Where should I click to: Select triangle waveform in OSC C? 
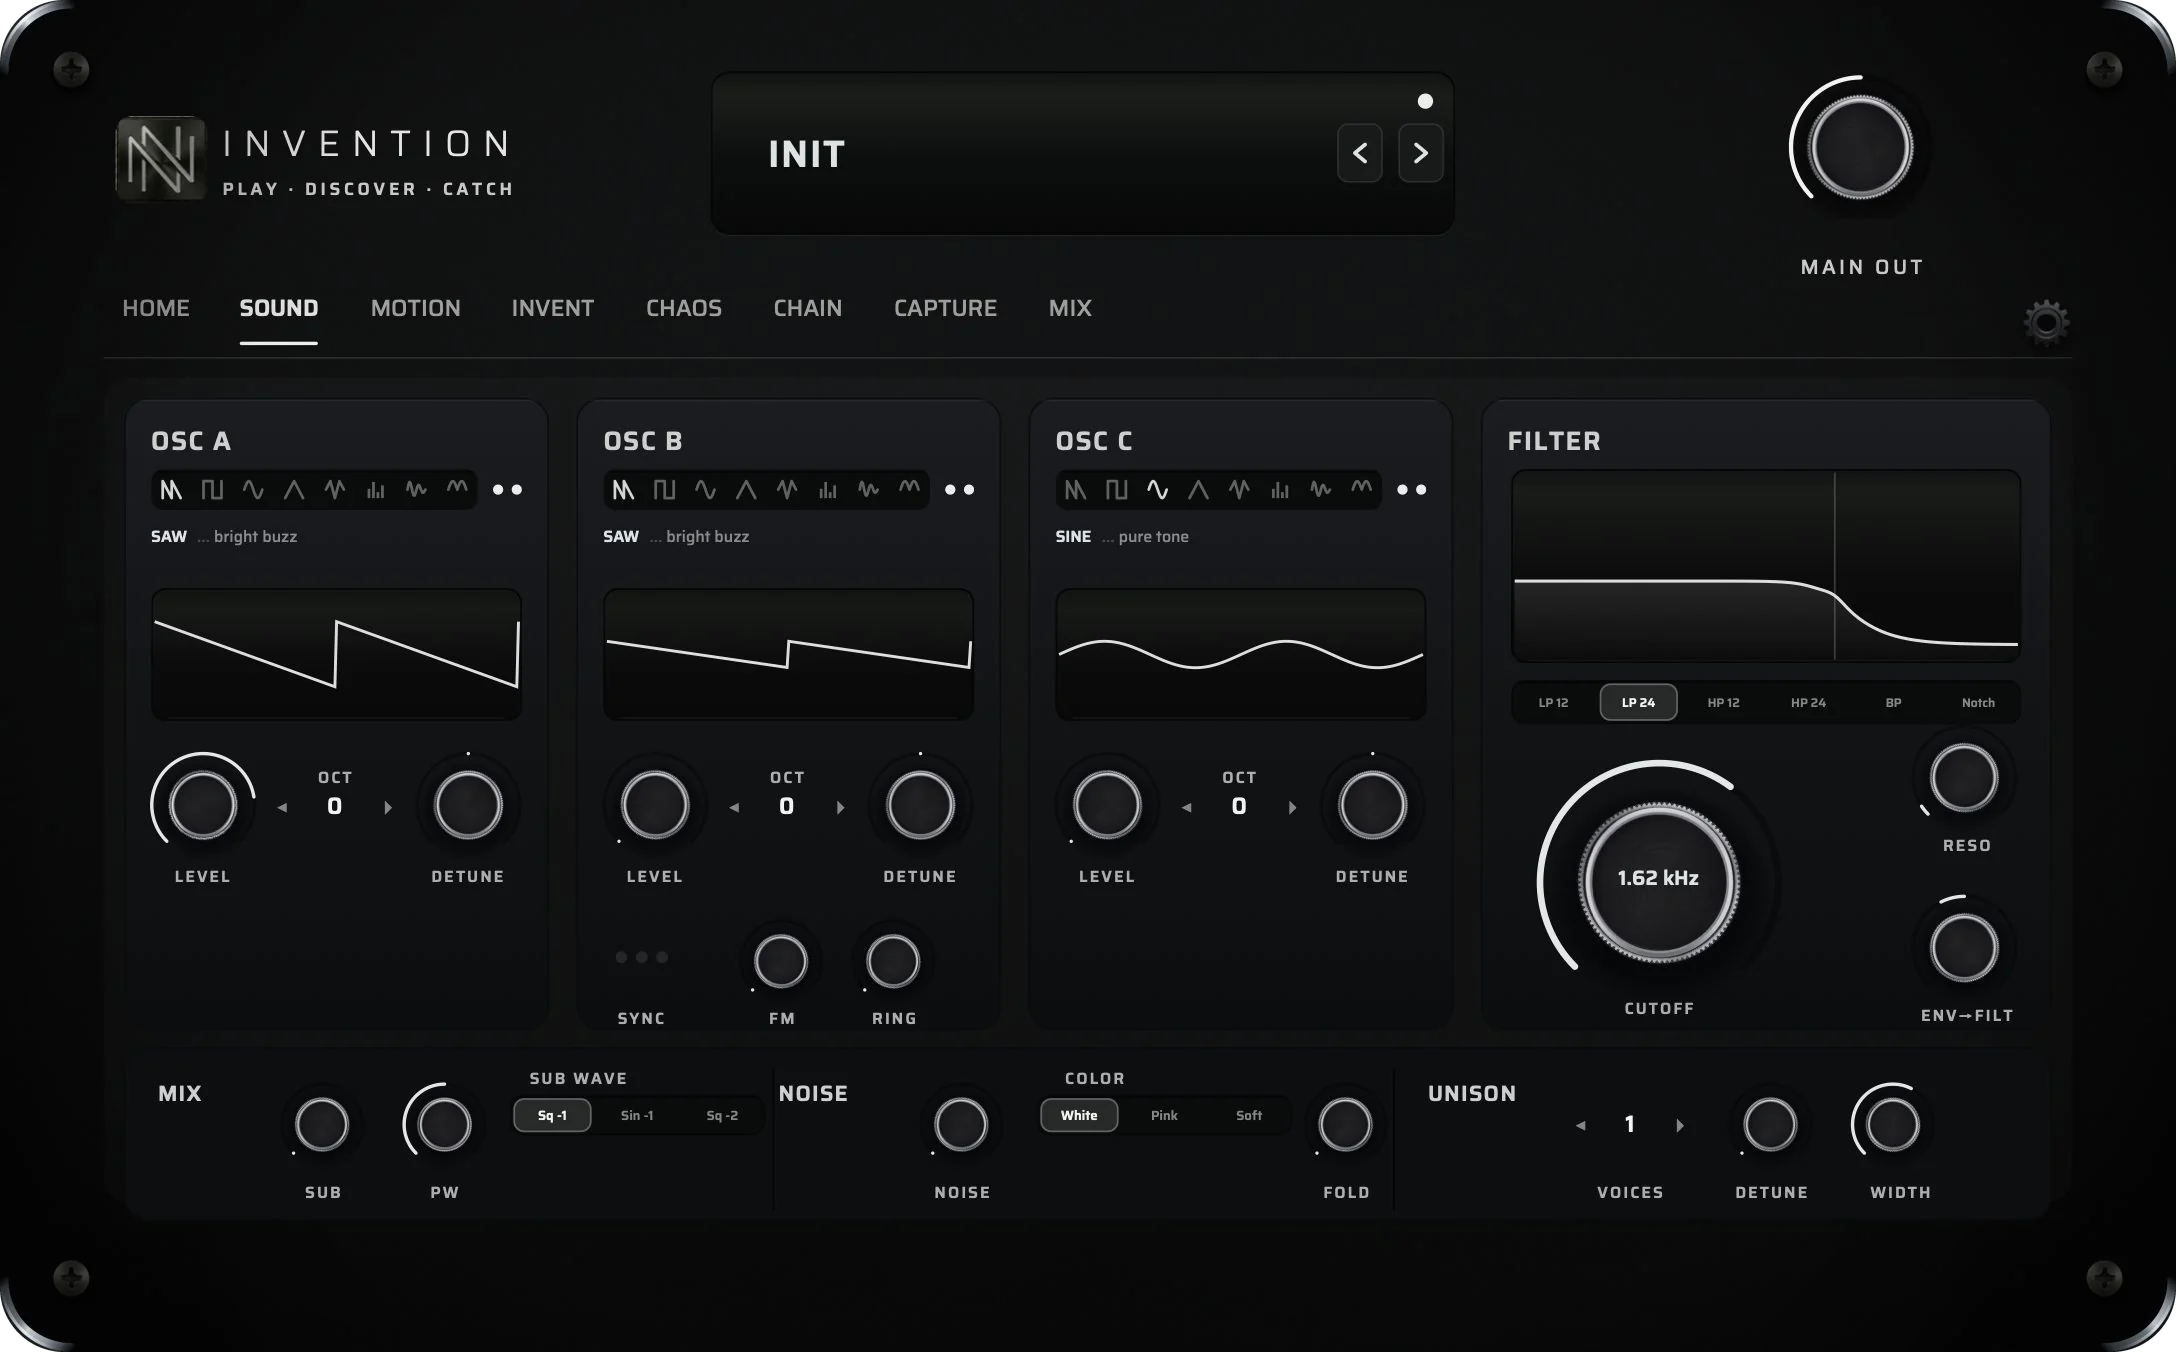1198,490
